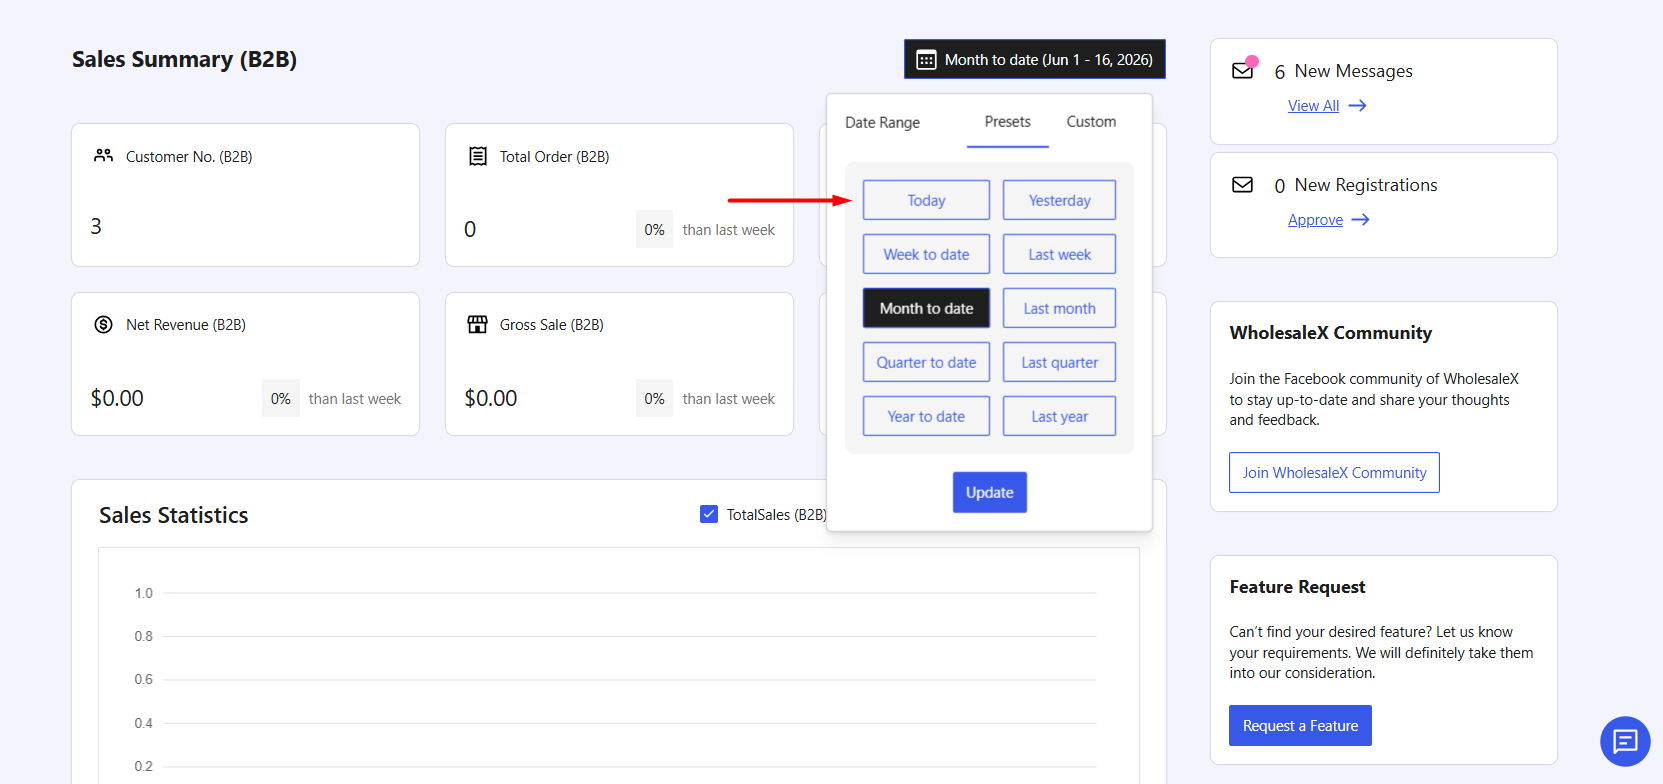The height and width of the screenshot is (784, 1663).
Task: Click the Approve registrations link
Action: [x=1315, y=220]
